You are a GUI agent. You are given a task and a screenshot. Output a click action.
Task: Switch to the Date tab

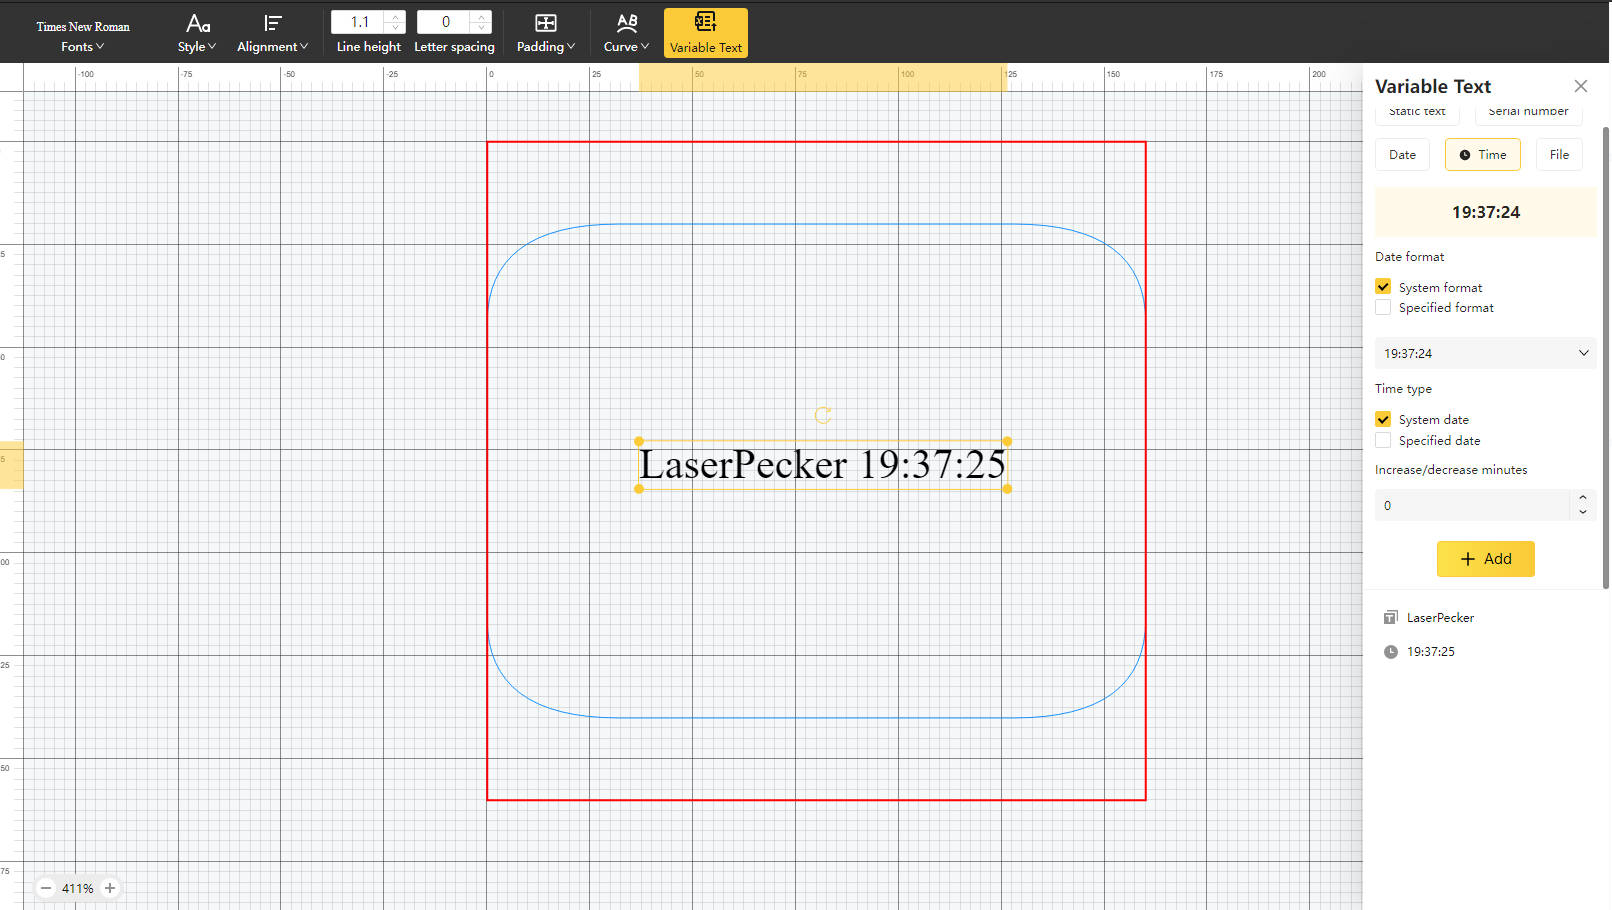click(x=1402, y=154)
